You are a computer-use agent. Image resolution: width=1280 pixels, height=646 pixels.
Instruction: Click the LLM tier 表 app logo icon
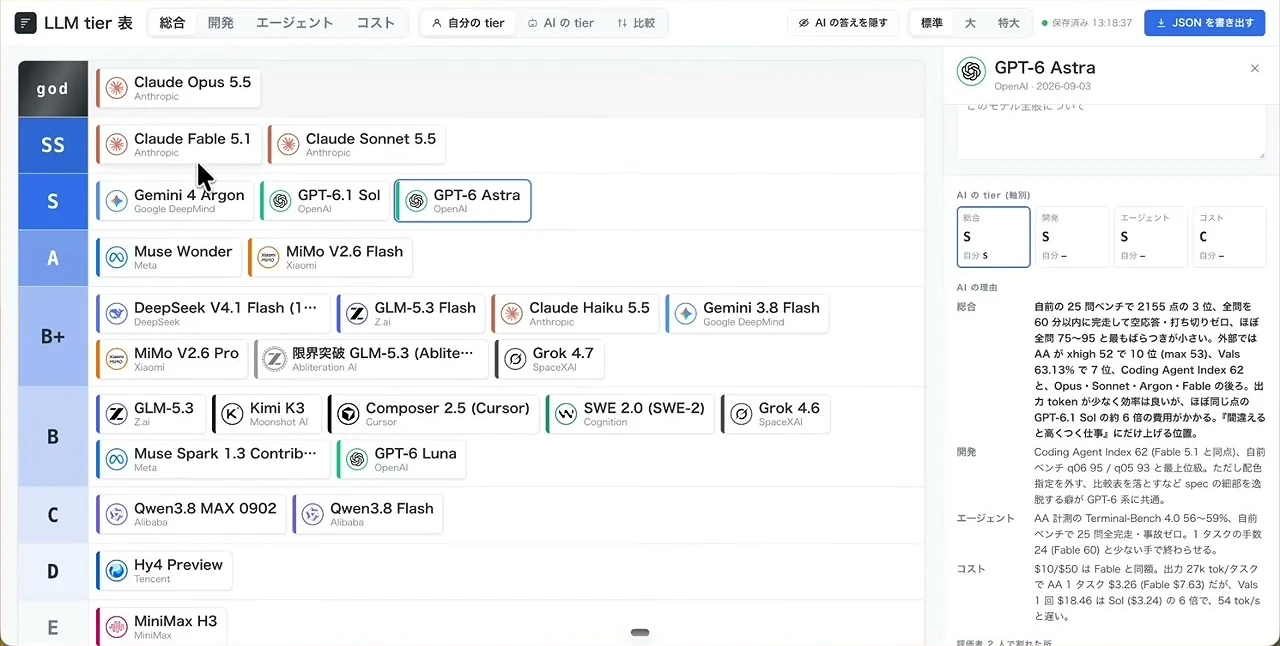[26, 23]
